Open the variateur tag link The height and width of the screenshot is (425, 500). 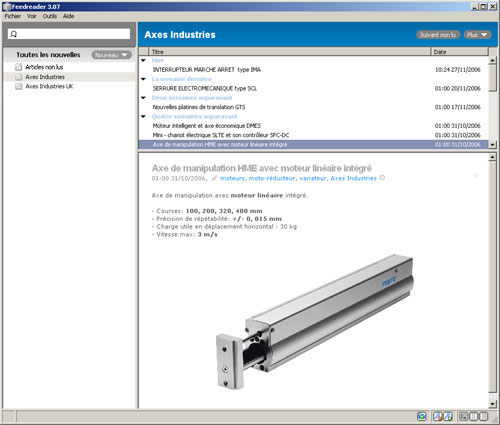(x=313, y=178)
